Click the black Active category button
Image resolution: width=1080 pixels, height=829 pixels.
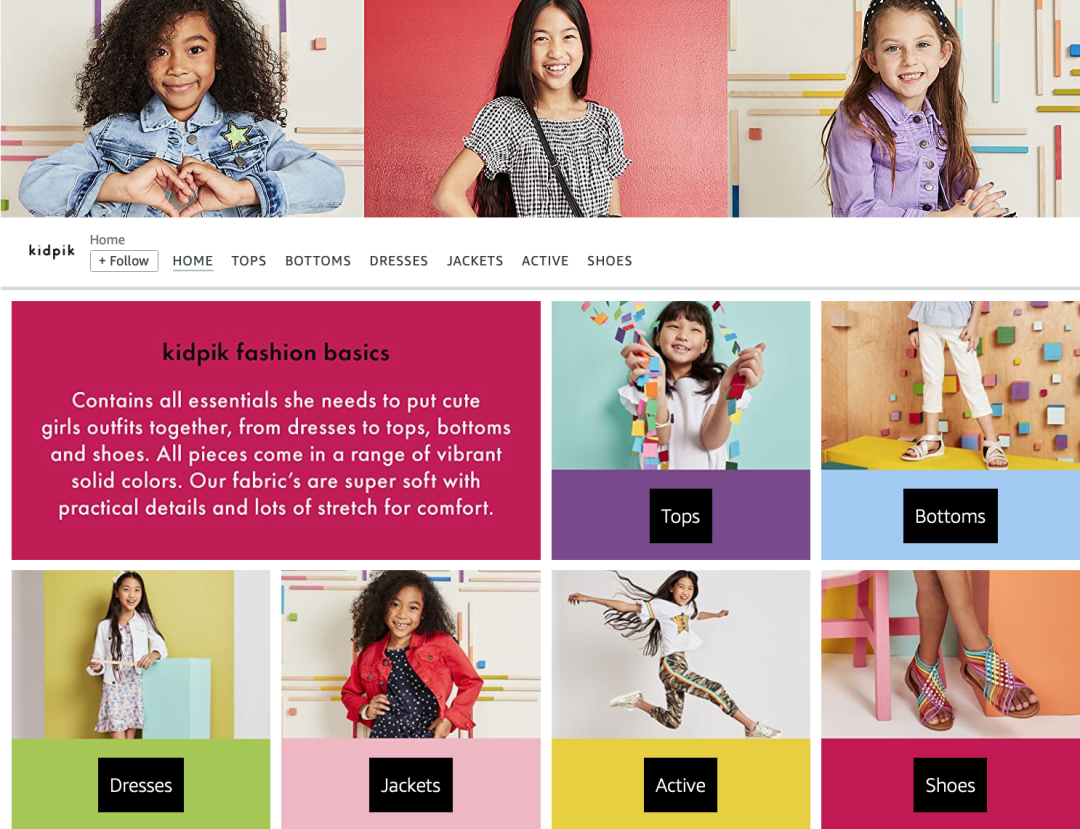pos(681,785)
